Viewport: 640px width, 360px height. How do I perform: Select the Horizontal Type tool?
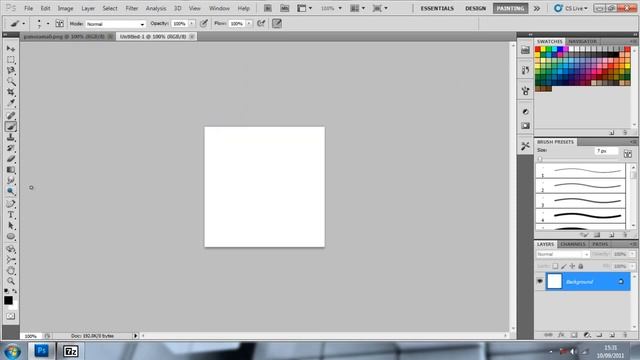tap(11, 215)
